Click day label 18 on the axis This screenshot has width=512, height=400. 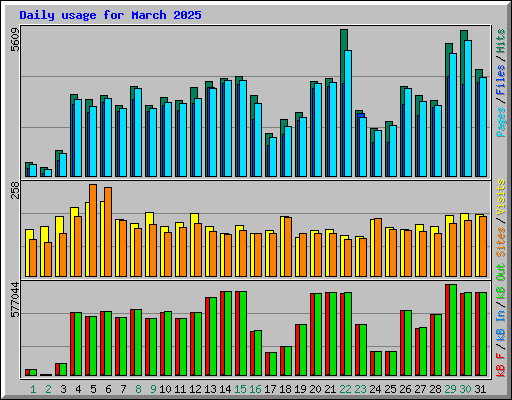pos(285,389)
